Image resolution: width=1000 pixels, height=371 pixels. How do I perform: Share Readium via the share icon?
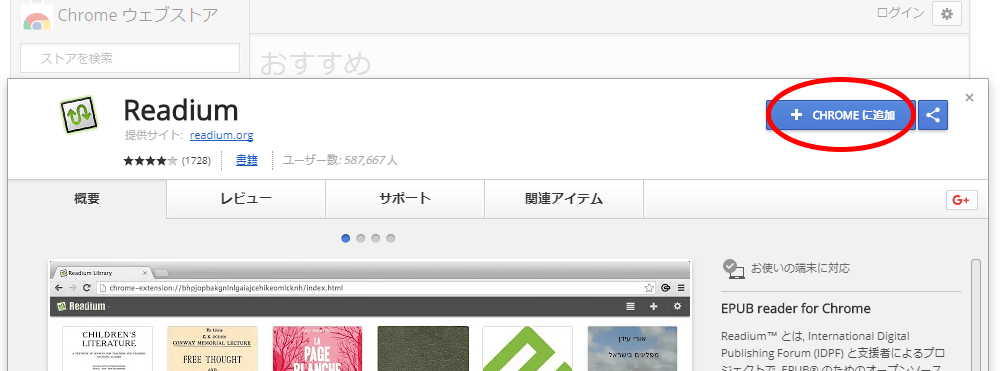[933, 115]
